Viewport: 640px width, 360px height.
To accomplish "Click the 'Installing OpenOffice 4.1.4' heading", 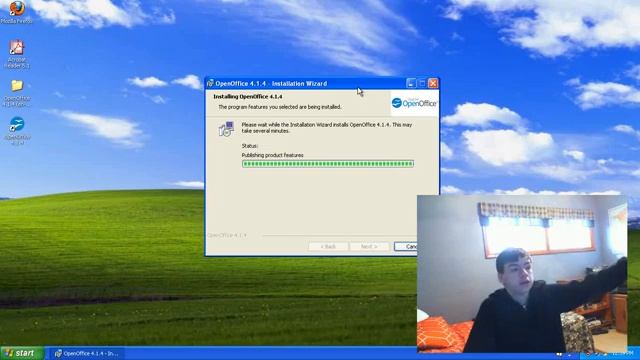I will (248, 97).
